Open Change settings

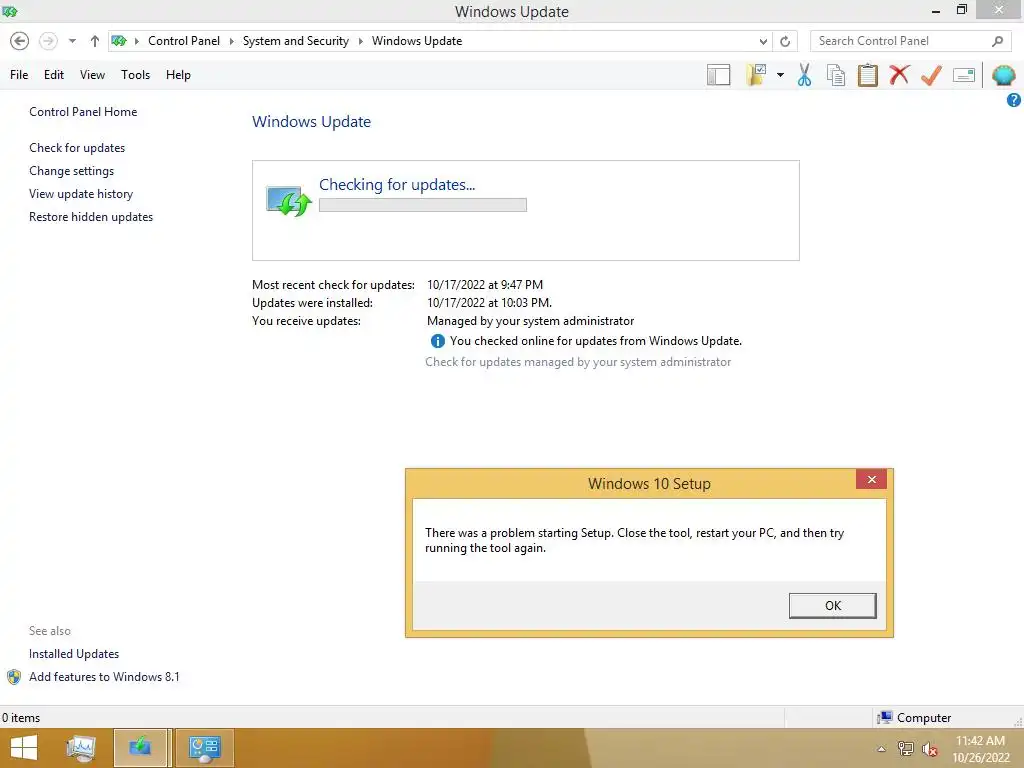71,171
